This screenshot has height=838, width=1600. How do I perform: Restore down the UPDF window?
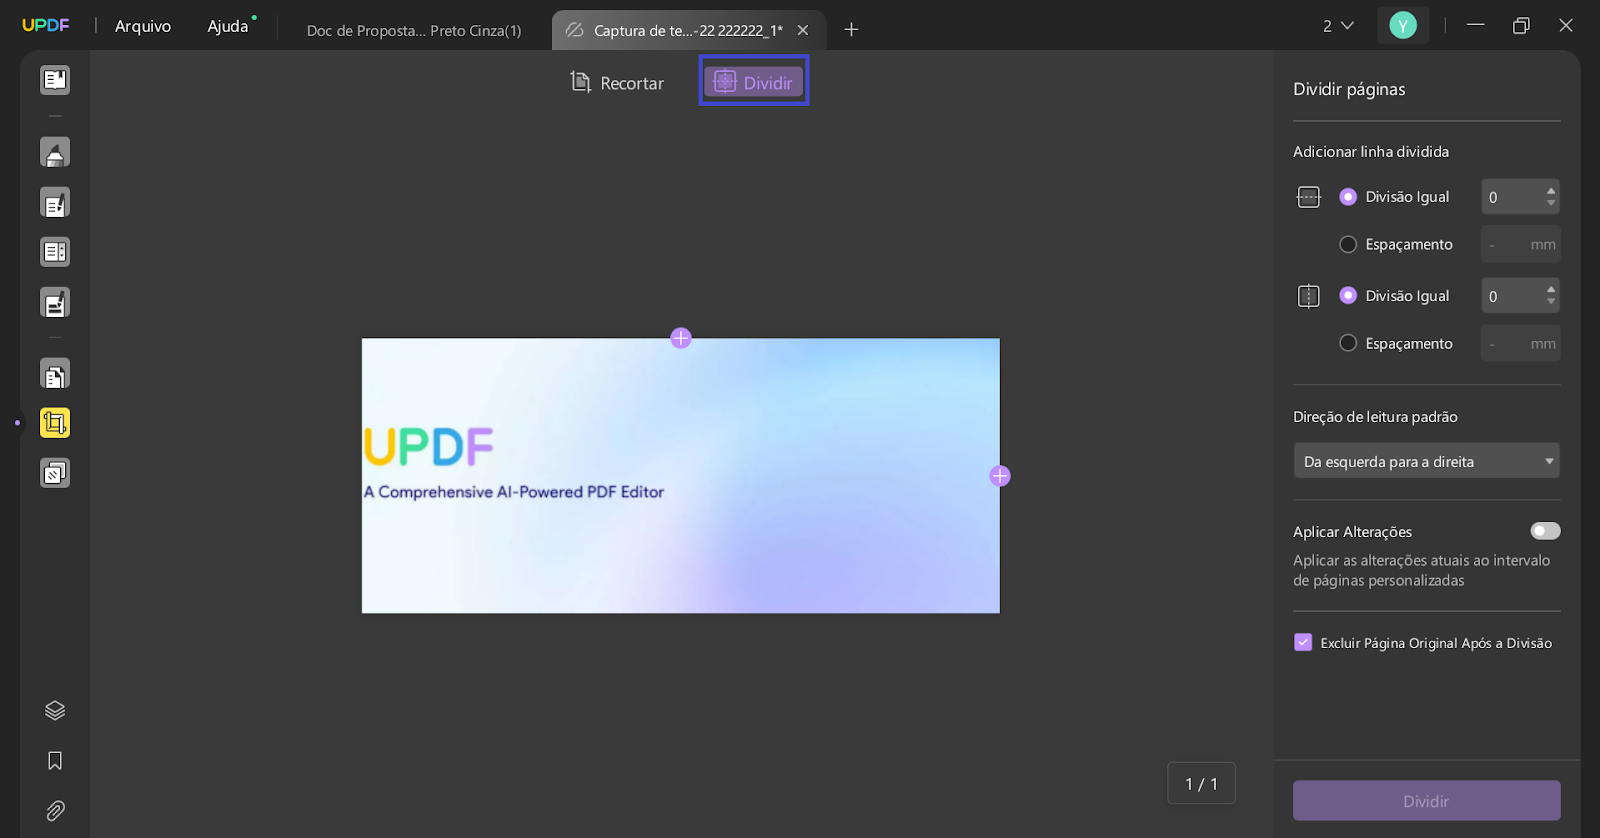(1521, 26)
